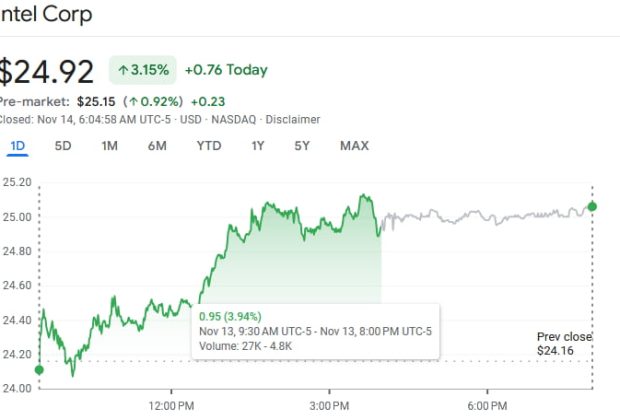Select the YTD range tab

[x=209, y=145]
